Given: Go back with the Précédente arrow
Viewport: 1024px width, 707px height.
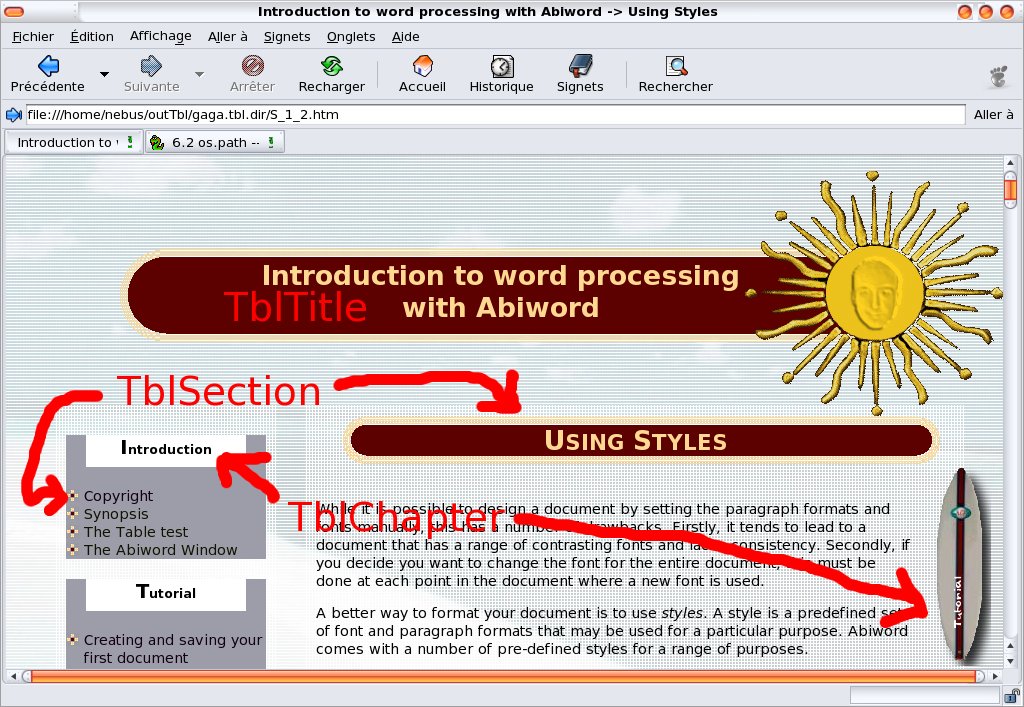Looking at the screenshot, I should click(x=48, y=66).
